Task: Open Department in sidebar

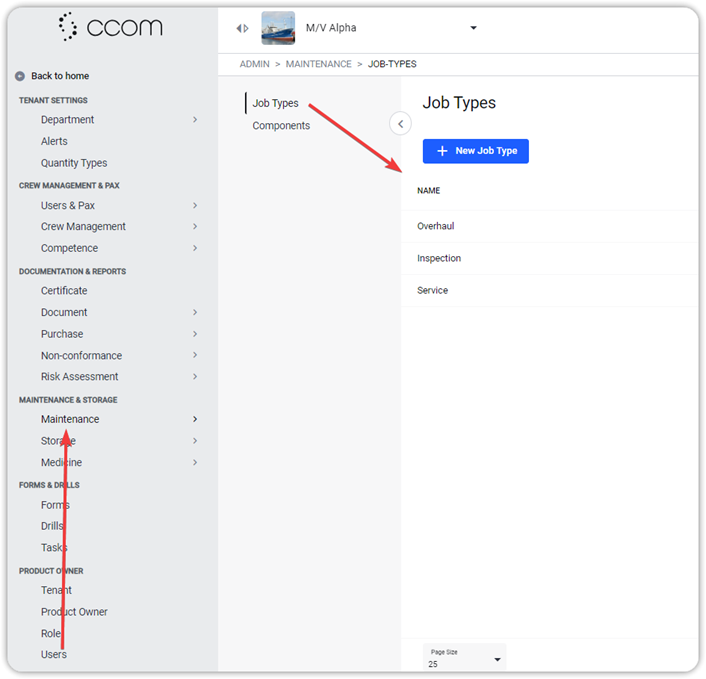Action: tap(68, 120)
